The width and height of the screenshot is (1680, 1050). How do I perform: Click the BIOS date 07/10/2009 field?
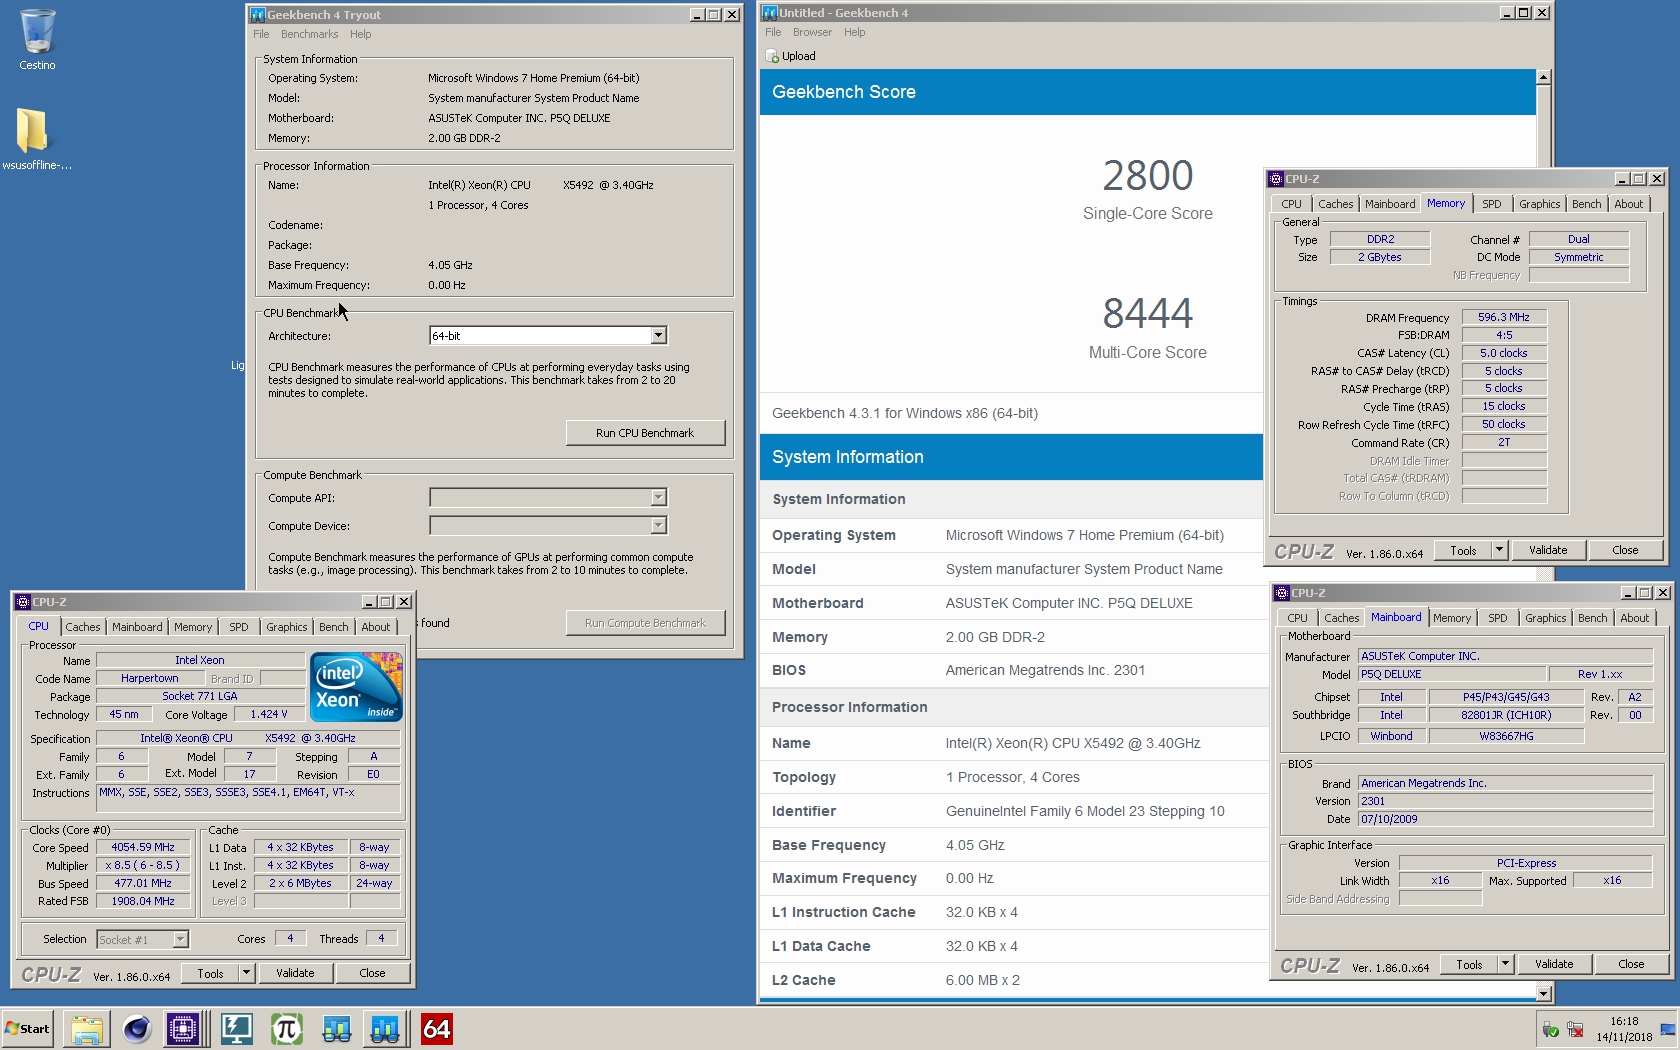tap(1505, 819)
